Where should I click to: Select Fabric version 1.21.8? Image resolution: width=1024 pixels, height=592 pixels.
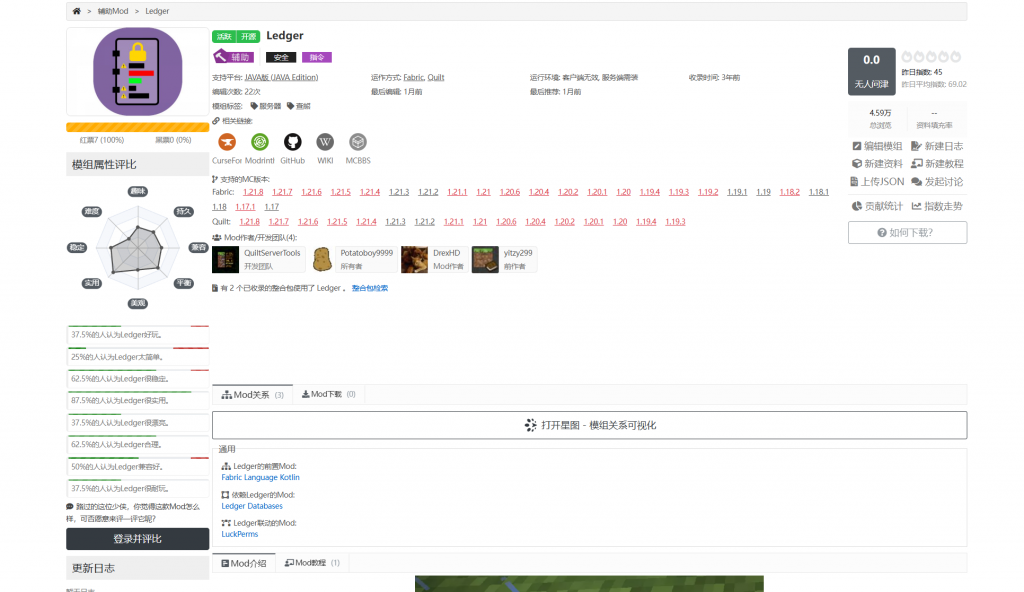tap(253, 192)
